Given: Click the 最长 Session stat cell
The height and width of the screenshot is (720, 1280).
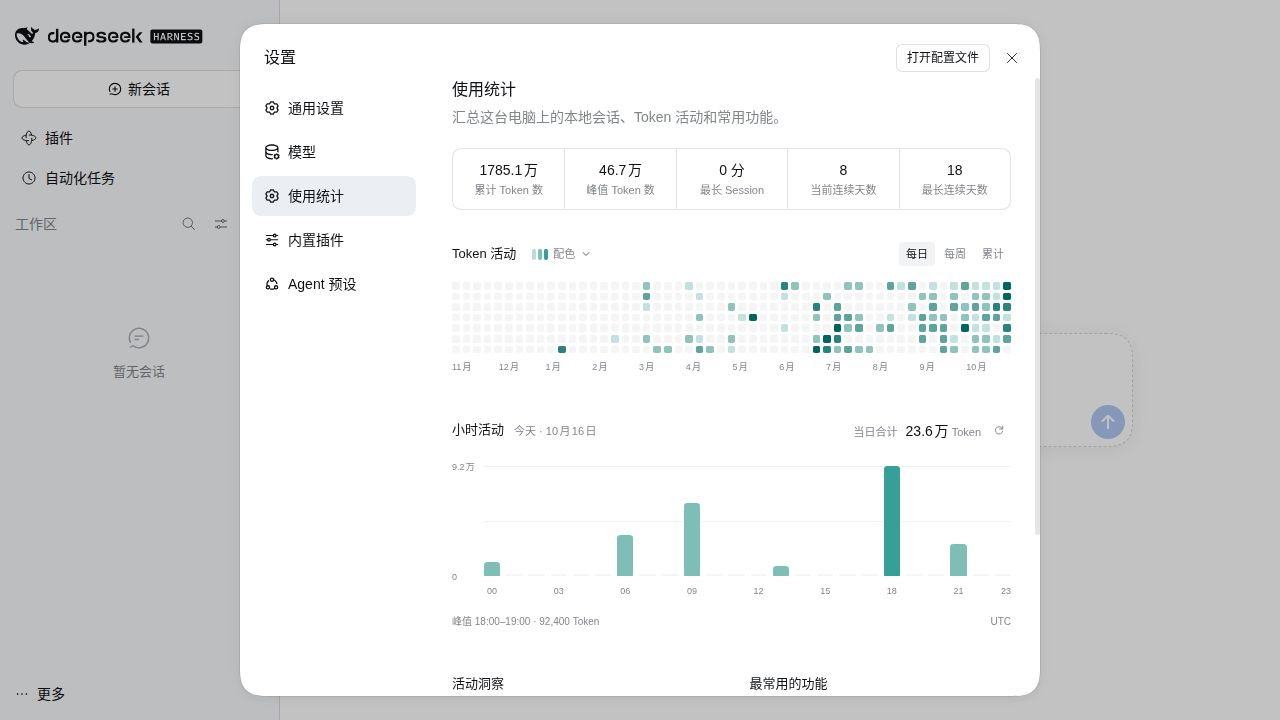Looking at the screenshot, I should (x=732, y=179).
